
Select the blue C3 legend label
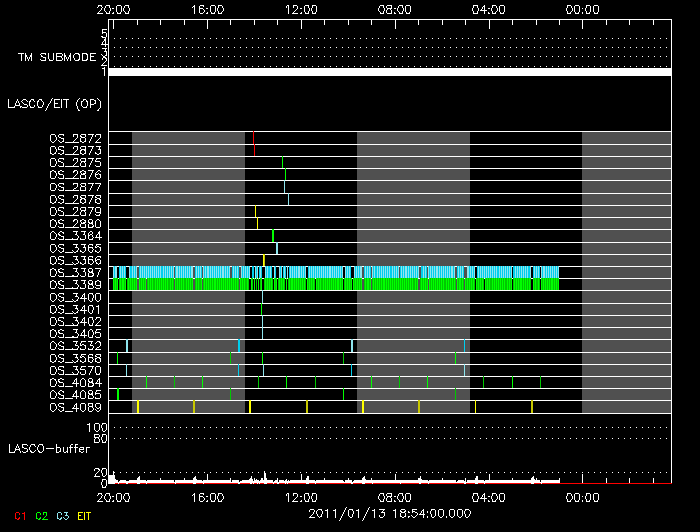61,515
